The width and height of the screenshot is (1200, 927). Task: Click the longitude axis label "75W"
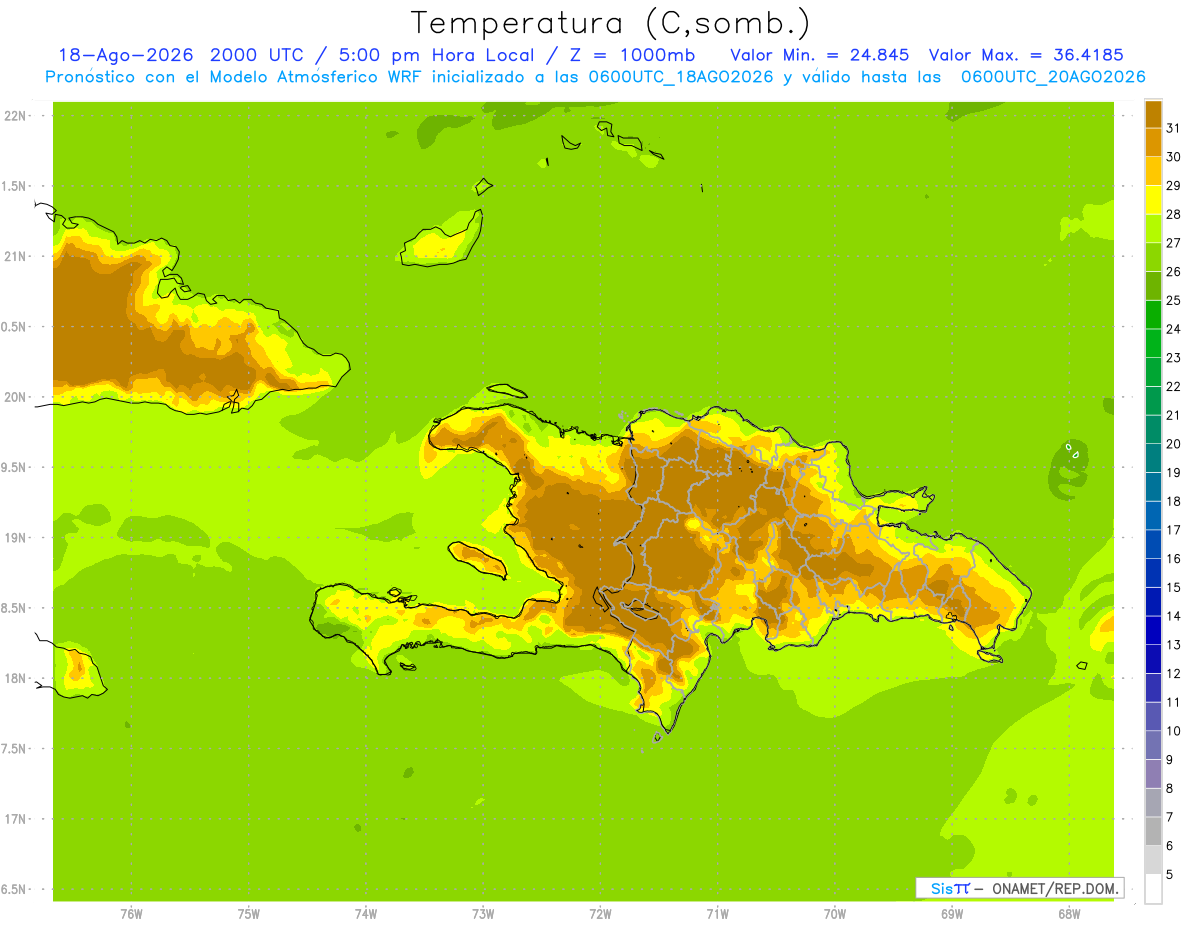click(249, 913)
